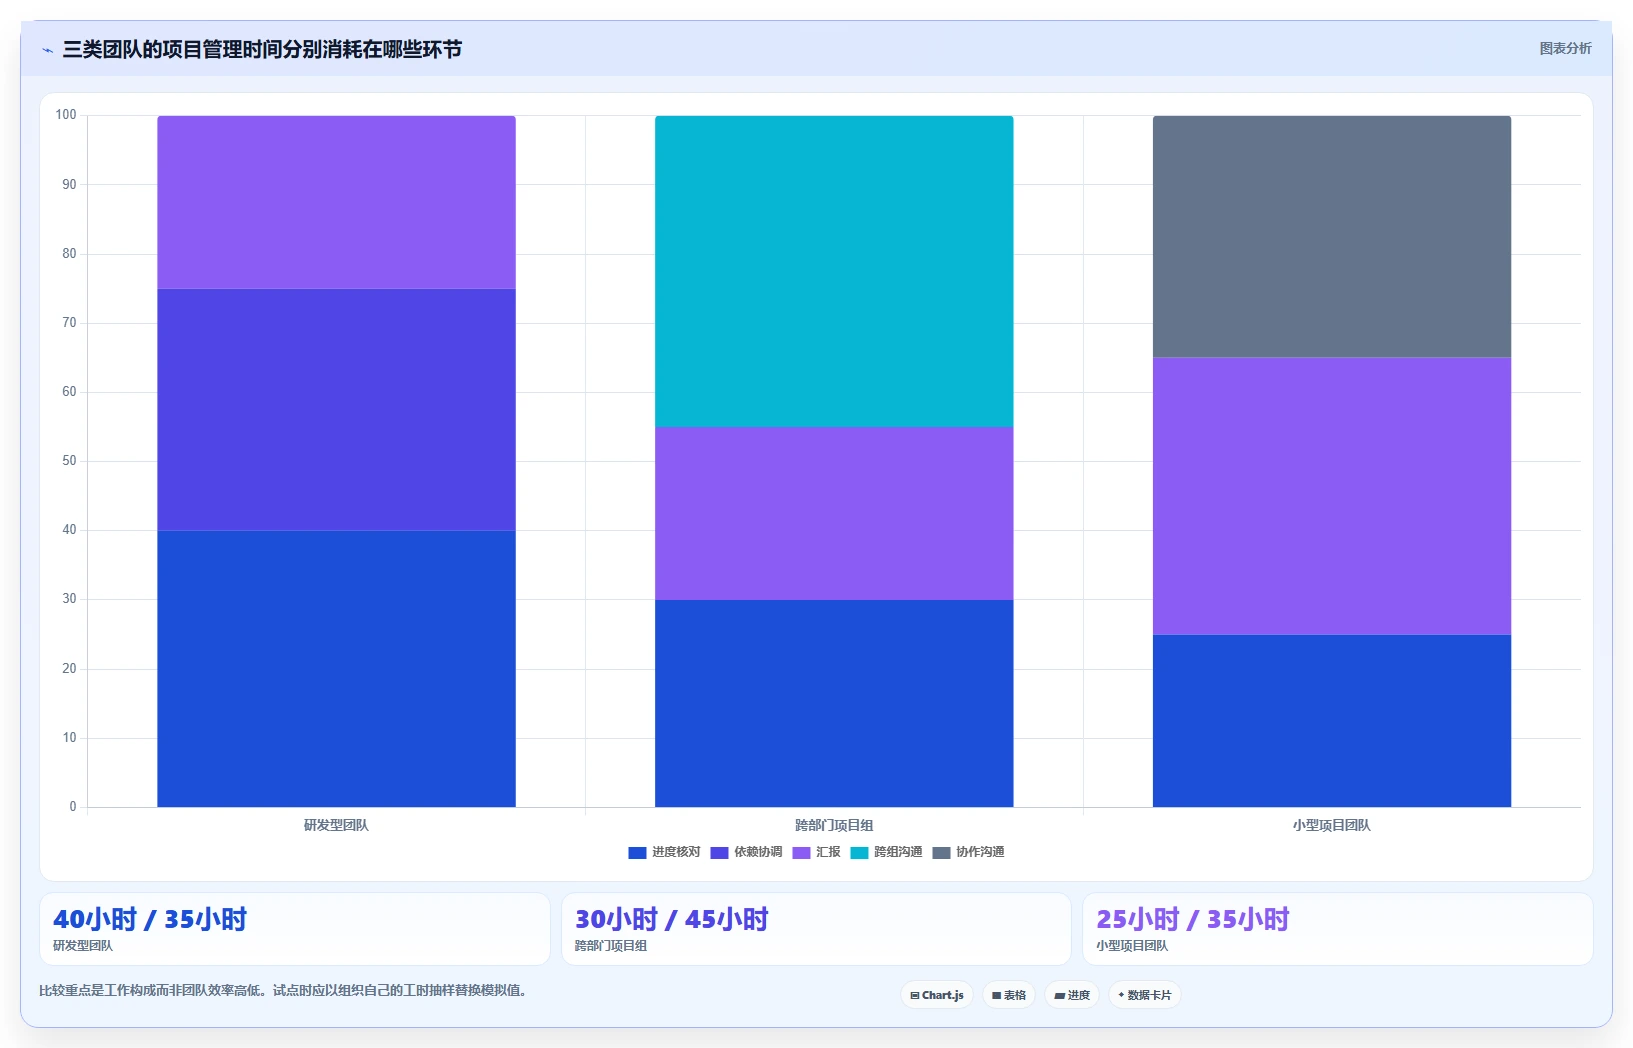Click the 研发型团队 x-axis label

336,825
